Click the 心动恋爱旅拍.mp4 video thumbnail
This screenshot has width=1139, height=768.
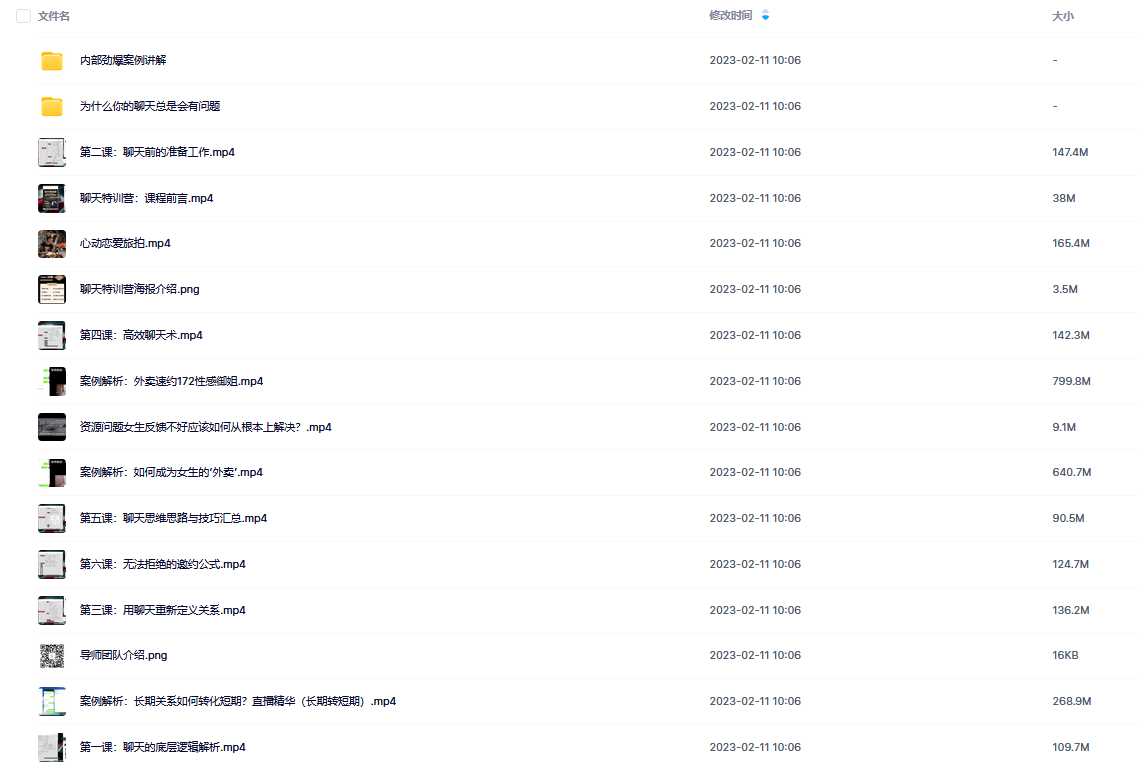pos(52,243)
